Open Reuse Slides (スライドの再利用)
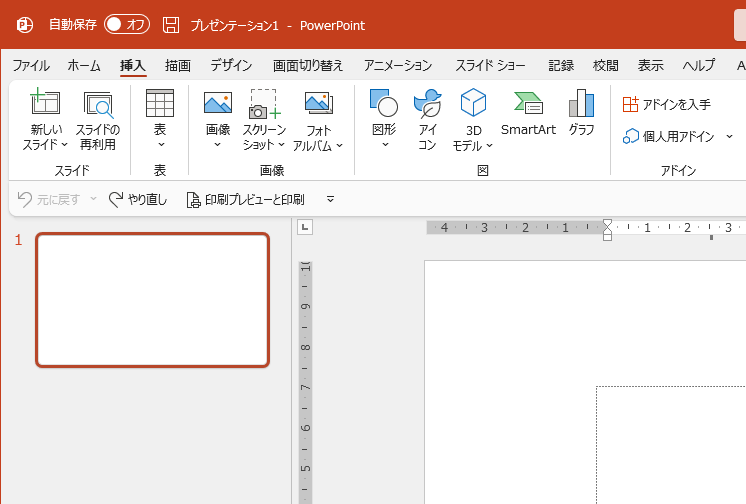 pos(98,121)
